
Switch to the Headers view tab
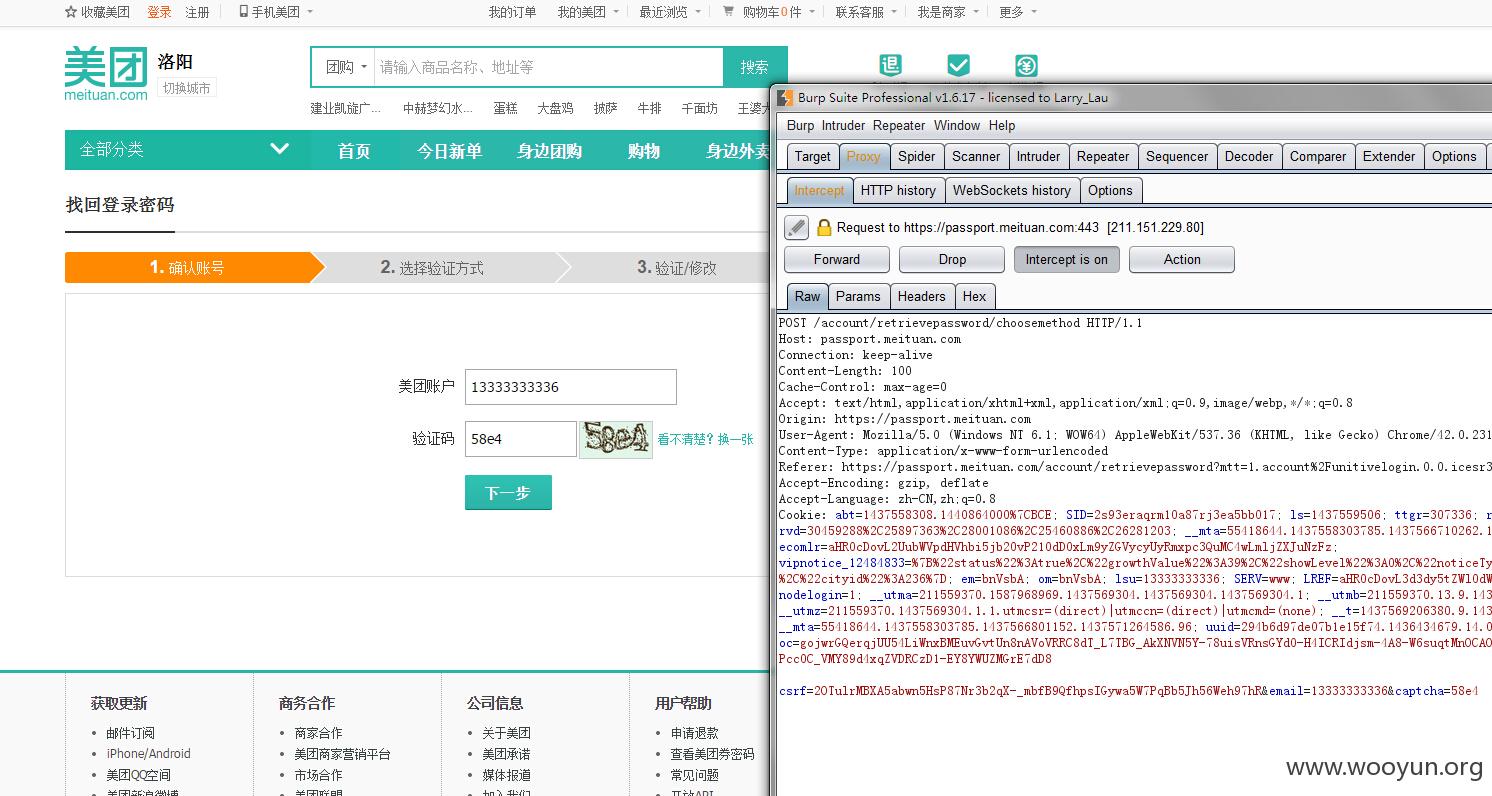tap(921, 296)
